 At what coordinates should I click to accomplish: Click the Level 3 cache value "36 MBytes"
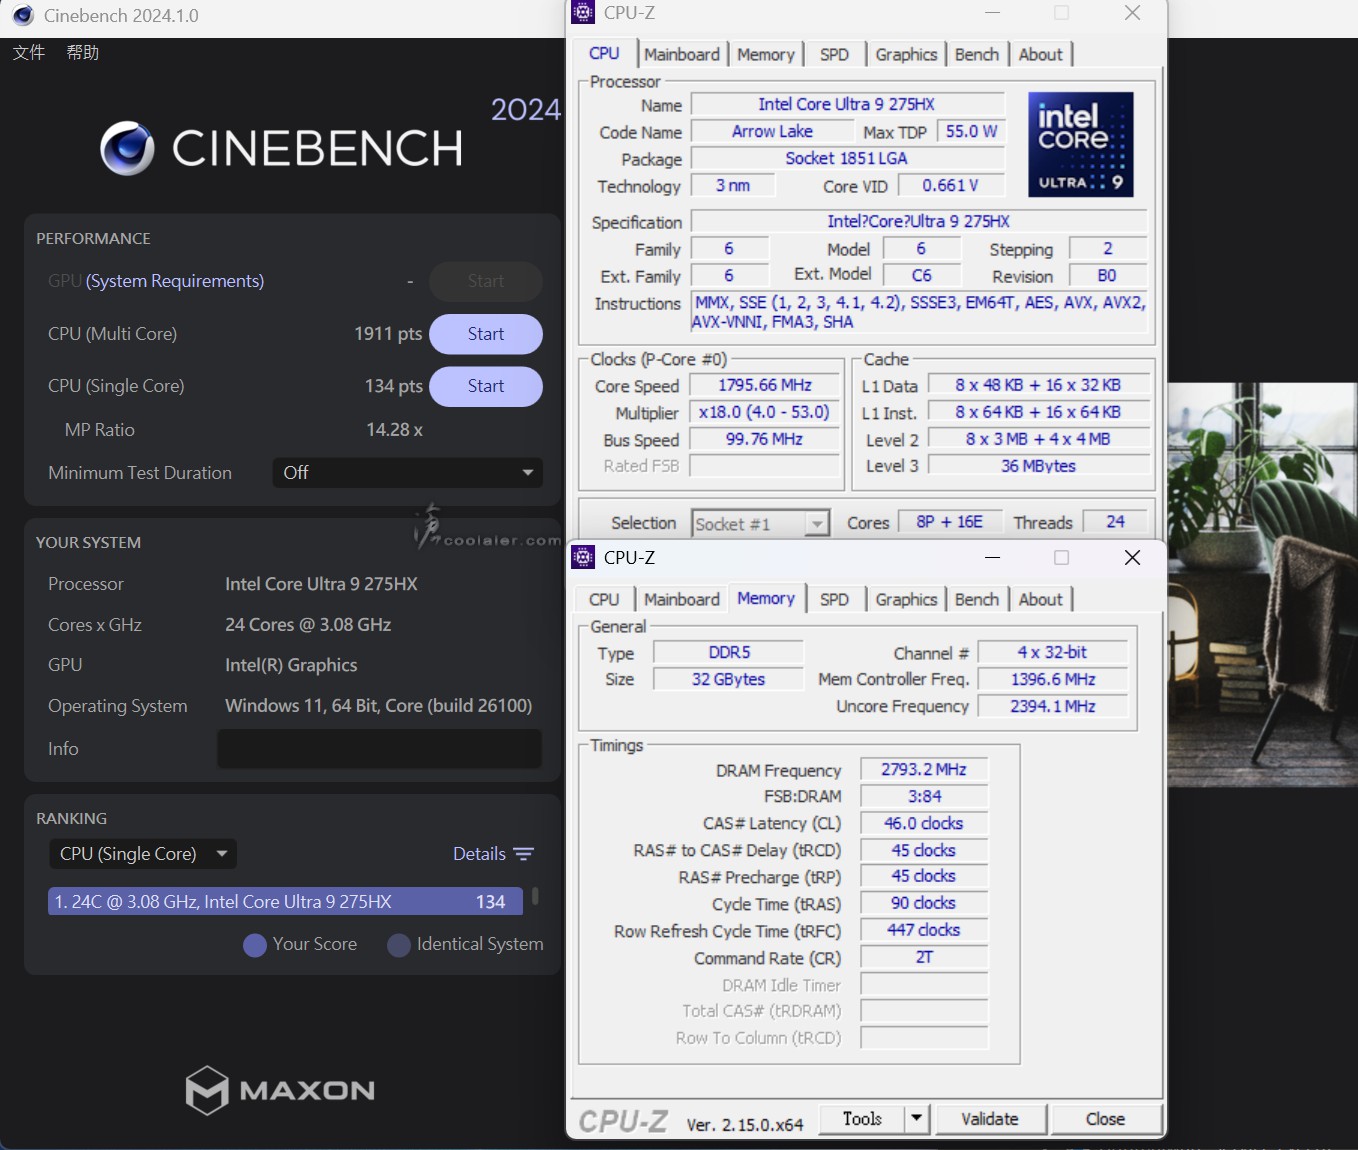pyautogui.click(x=1039, y=466)
